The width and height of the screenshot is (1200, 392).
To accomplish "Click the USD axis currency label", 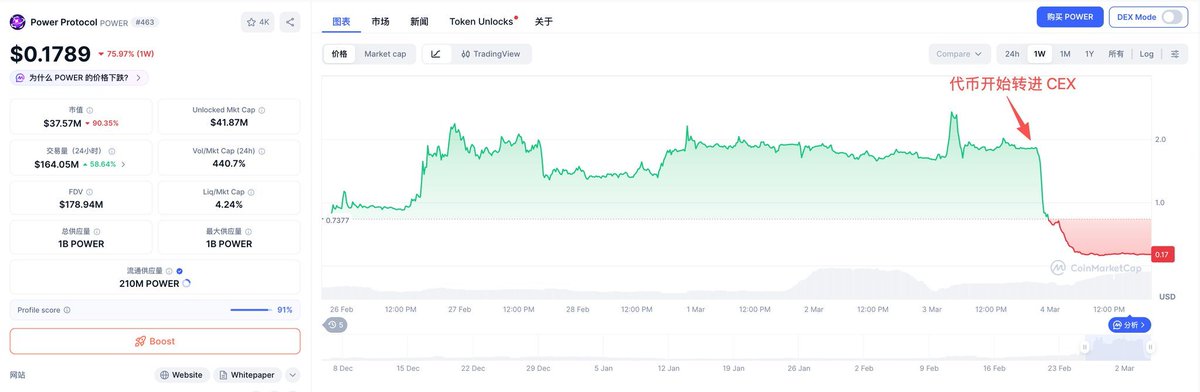I will coord(1167,296).
